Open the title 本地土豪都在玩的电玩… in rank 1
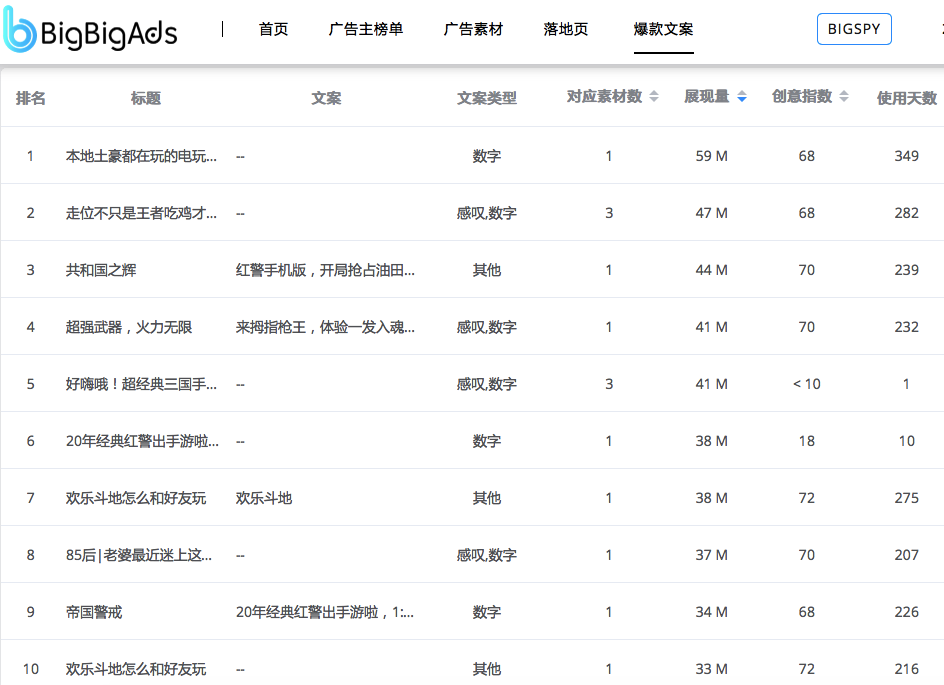This screenshot has height=685, width=944. tap(141, 156)
